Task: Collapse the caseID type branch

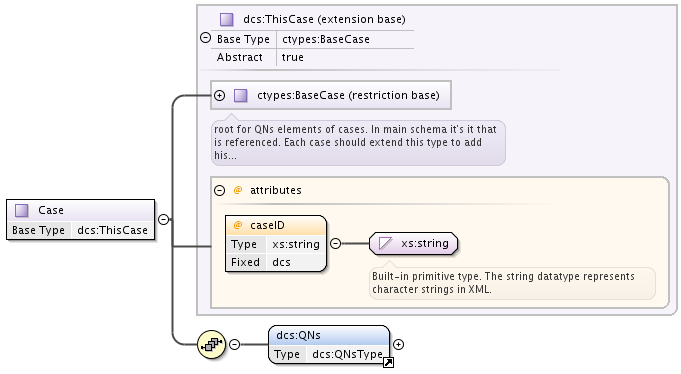Action: tap(335, 243)
